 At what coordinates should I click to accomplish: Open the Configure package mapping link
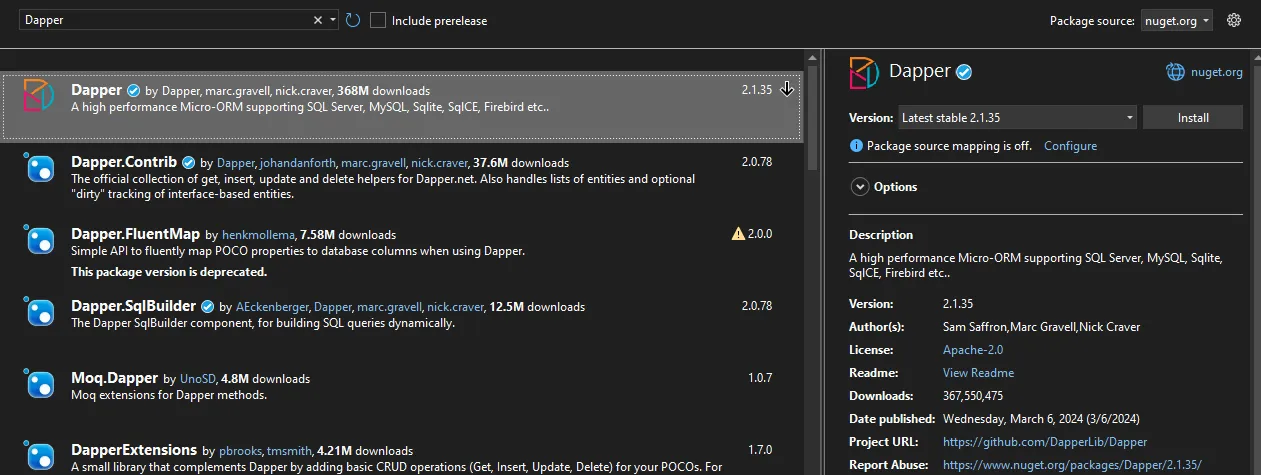tap(1070, 146)
